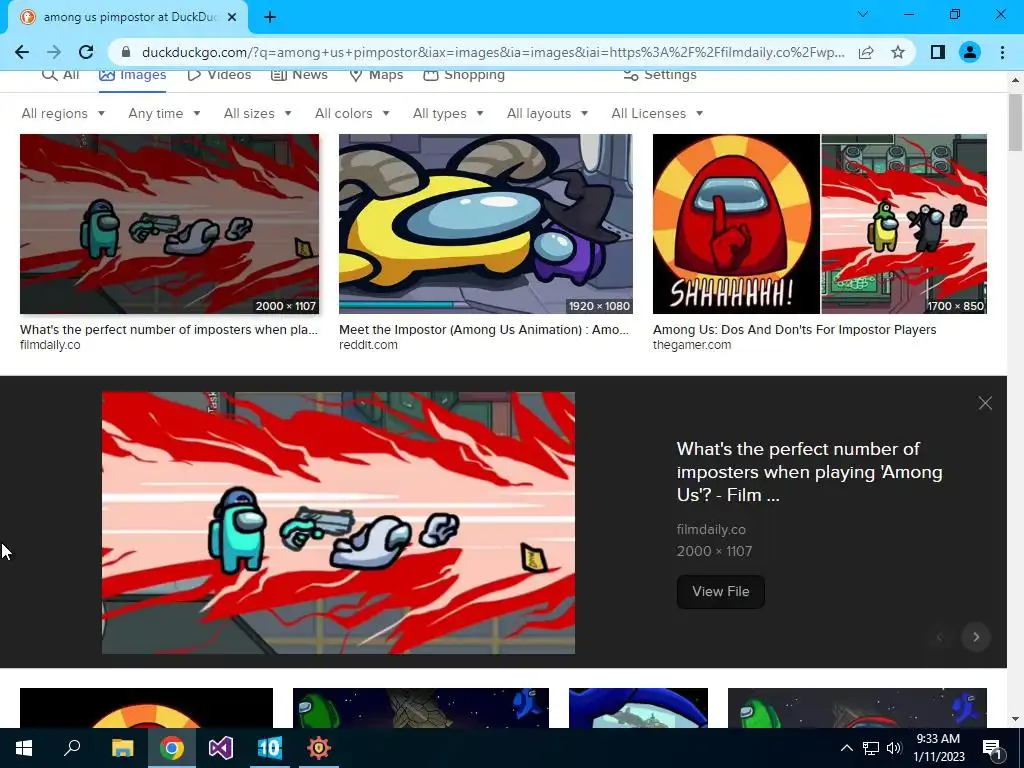Switch to the Shopping search tab
Image resolution: width=1024 pixels, height=768 pixels.
click(464, 74)
